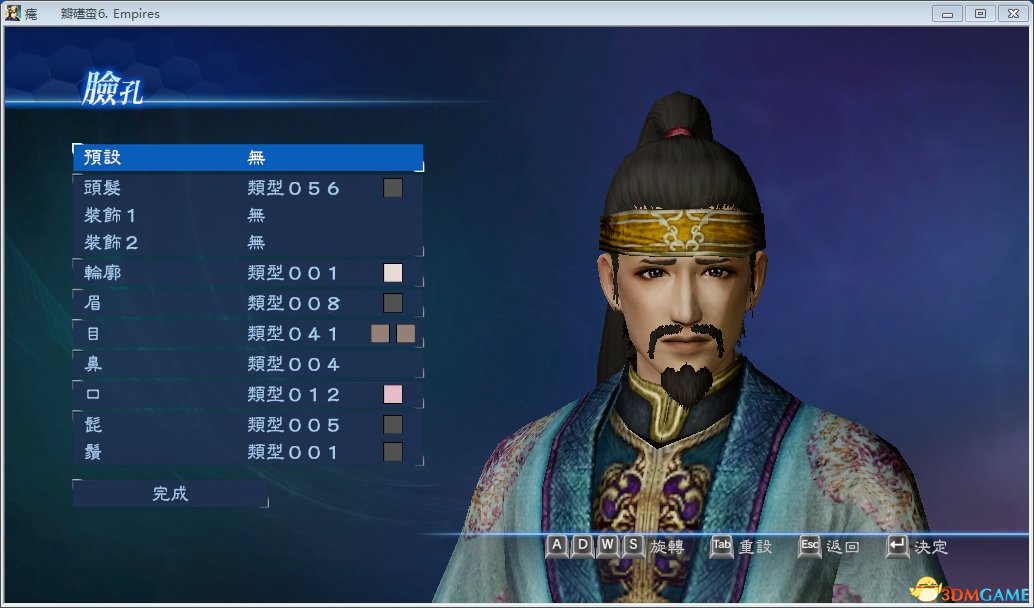Pick the left 目 eye color swatch
The image size is (1034, 608).
pos(380,334)
